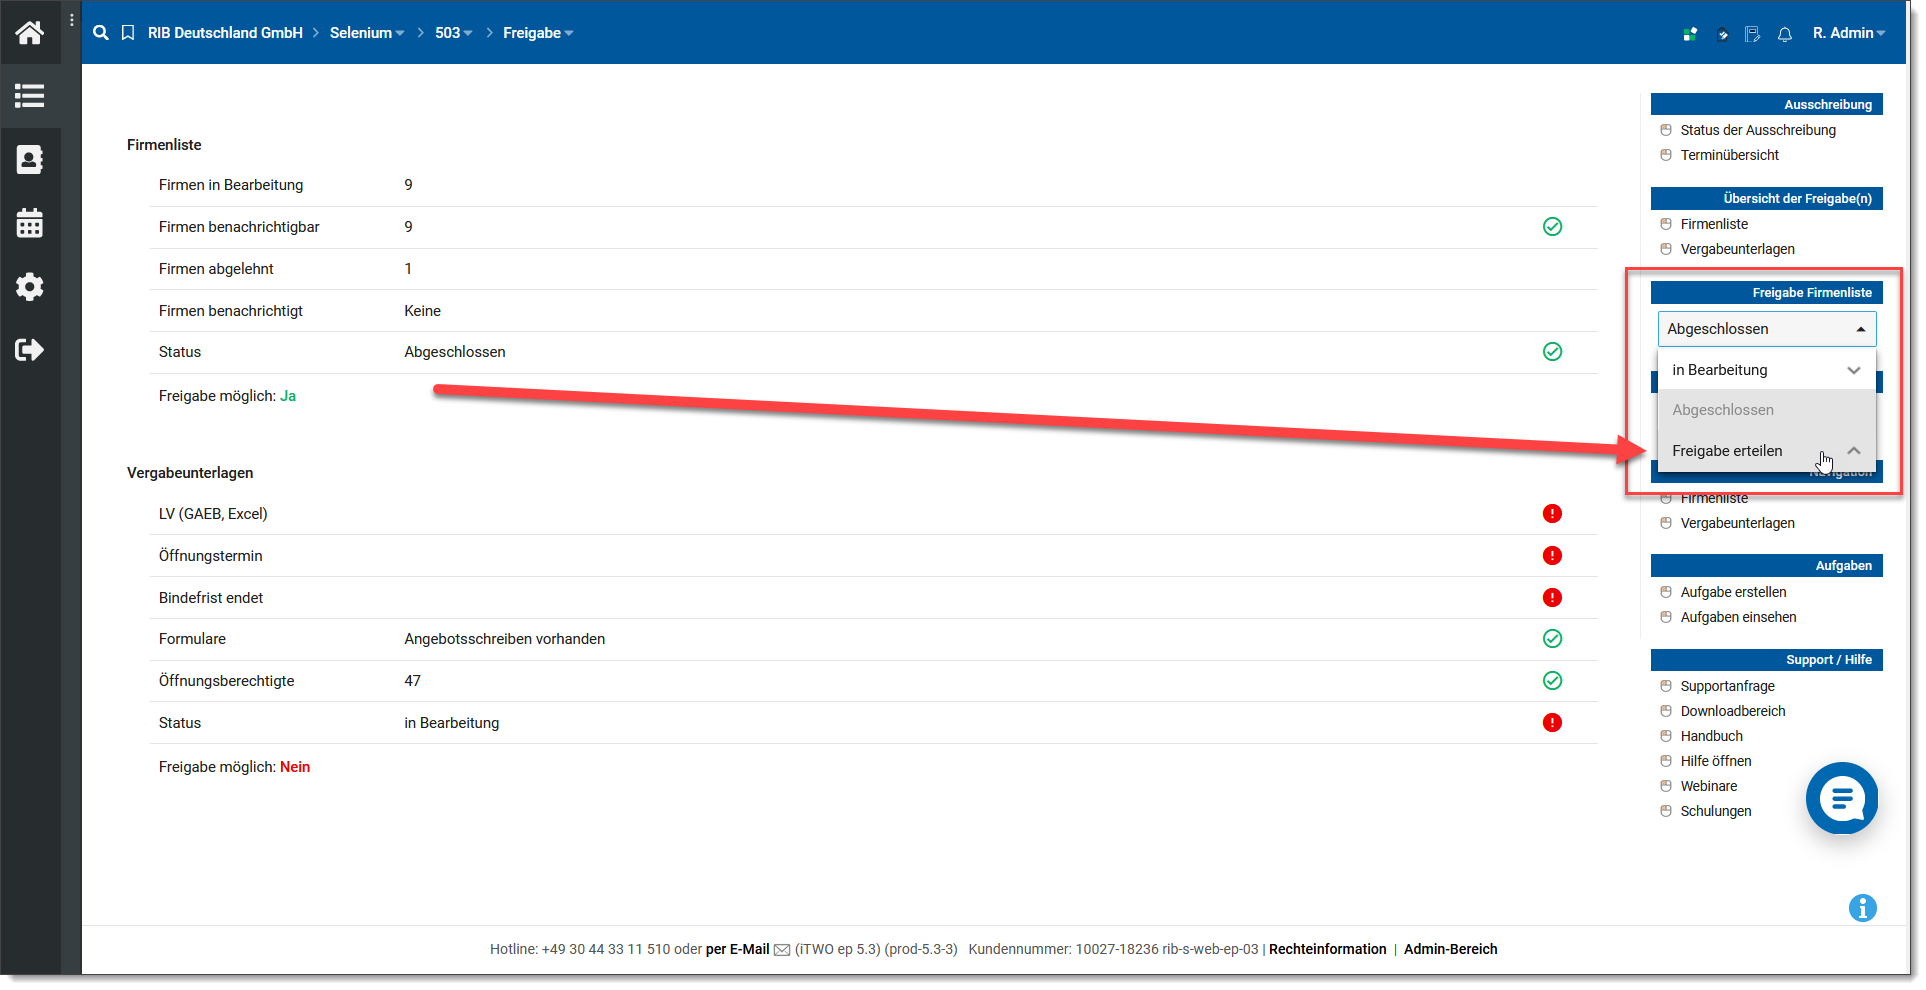Click 'Freigabe möglich: Ja' text
Viewport: 1926px width, 990px height.
tap(227, 396)
